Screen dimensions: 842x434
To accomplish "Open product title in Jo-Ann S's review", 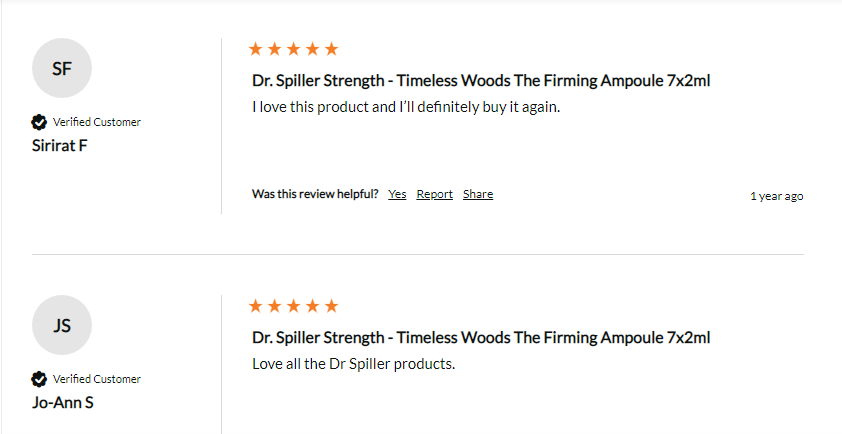I will pos(481,337).
